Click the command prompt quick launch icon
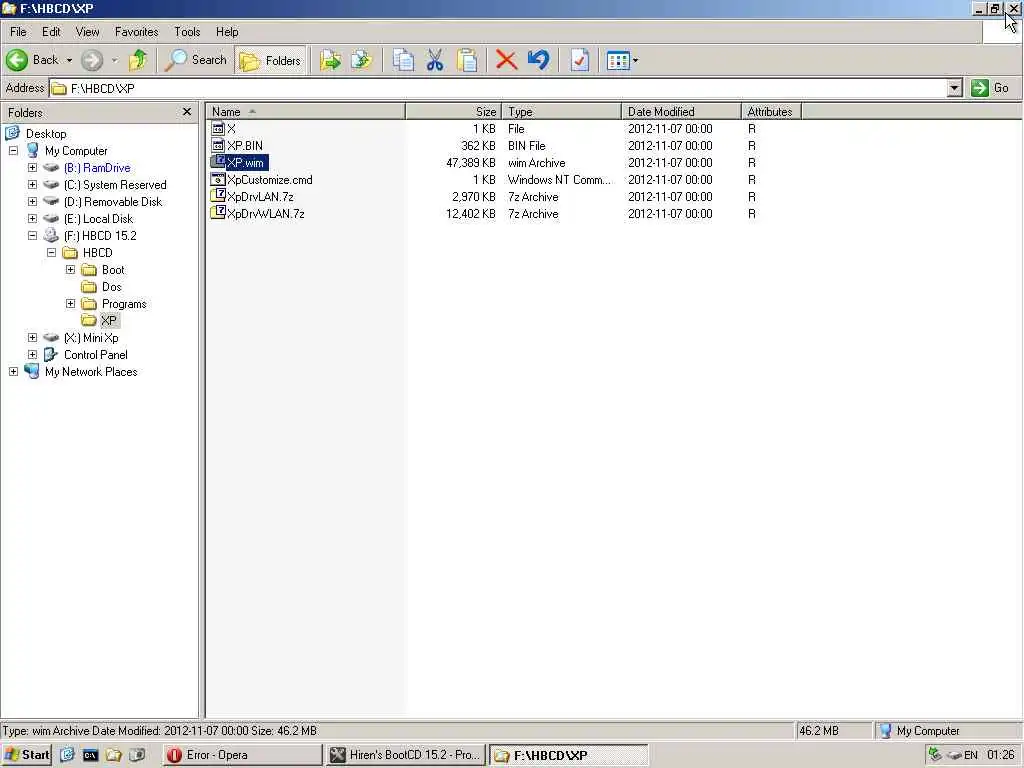 coord(90,755)
